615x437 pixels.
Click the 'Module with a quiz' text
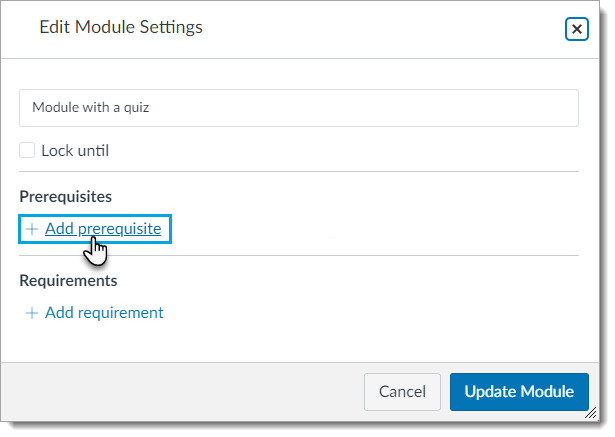tap(91, 108)
